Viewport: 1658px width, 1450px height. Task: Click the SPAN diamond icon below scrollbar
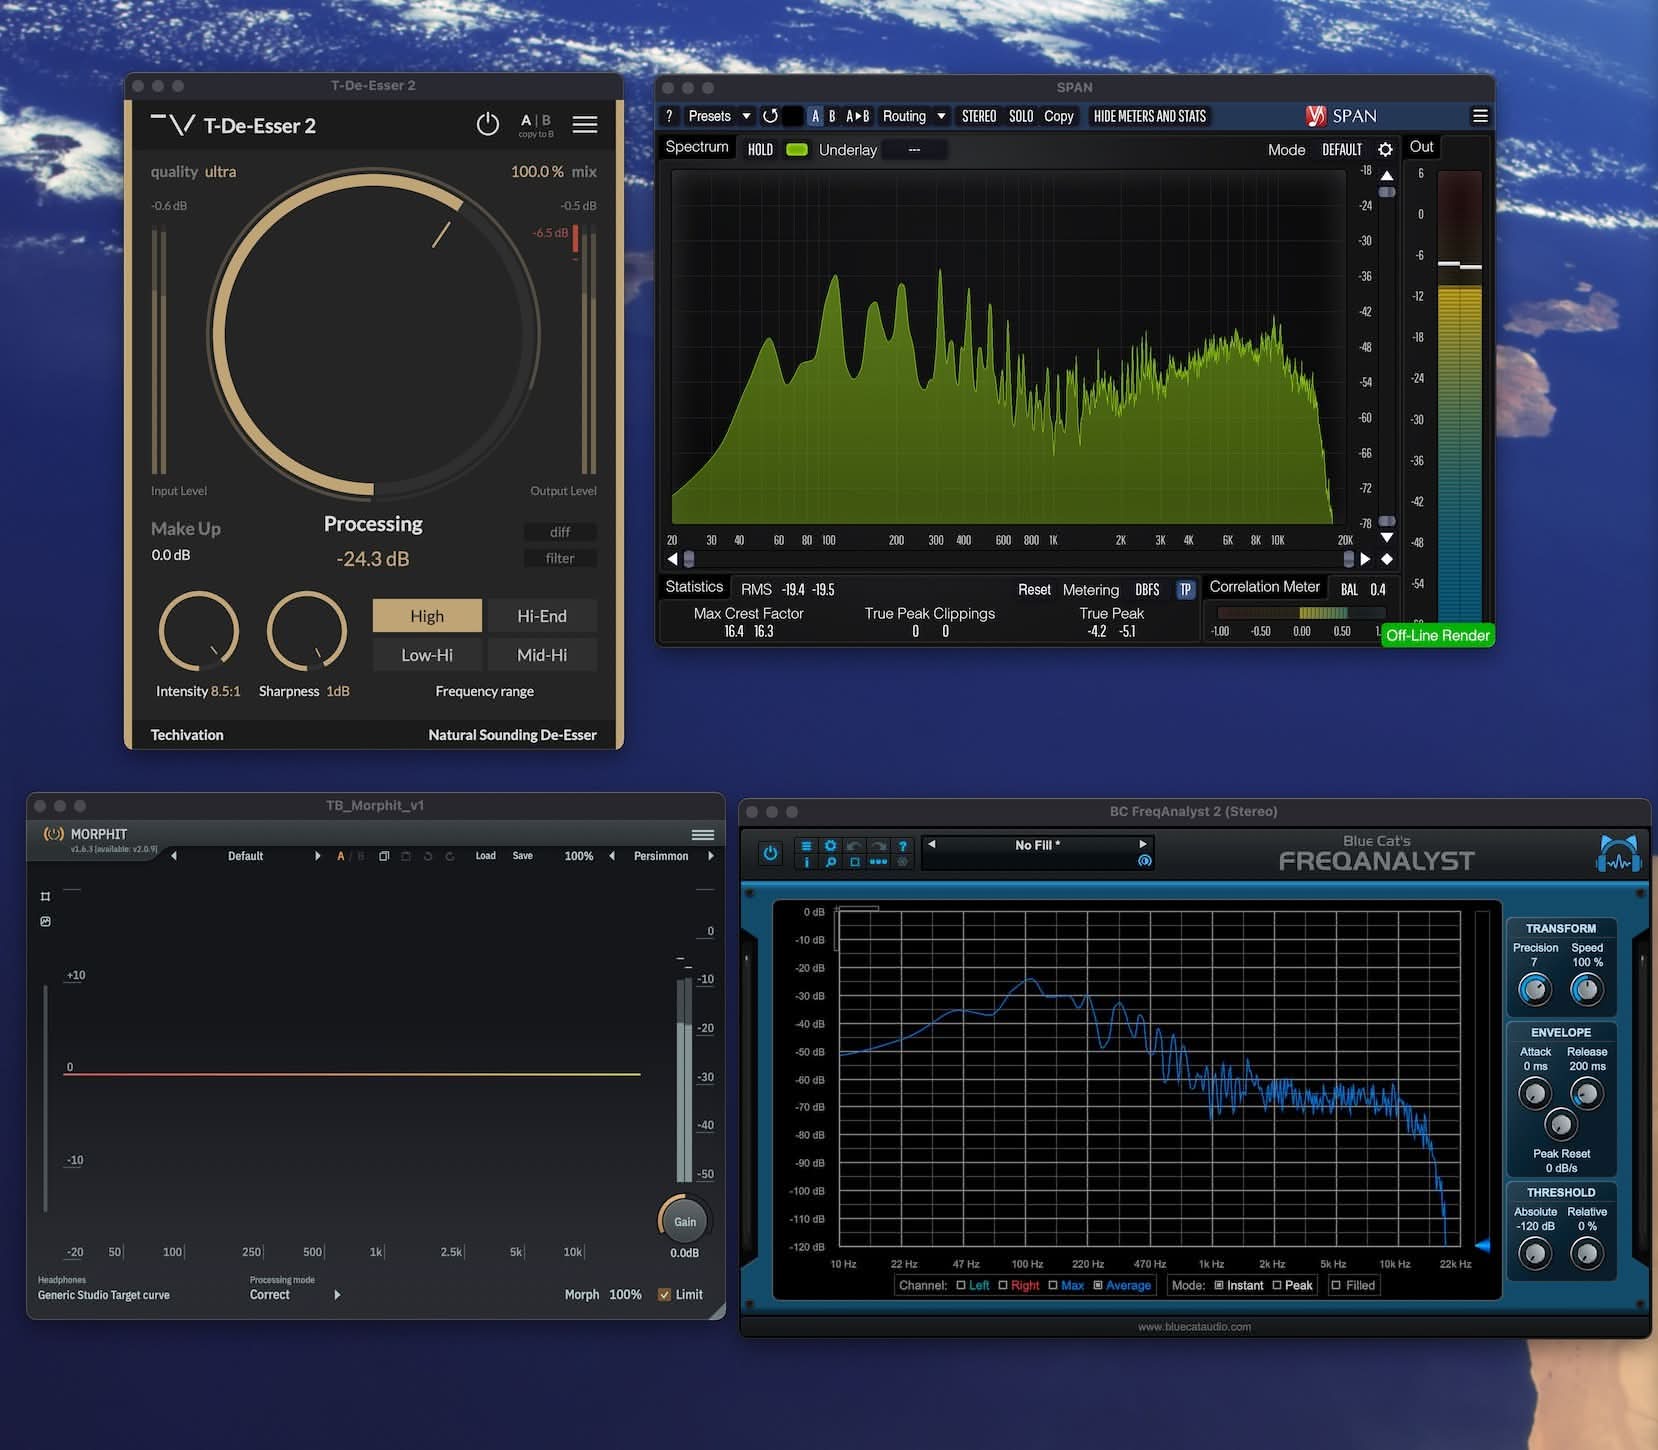pos(1387,559)
